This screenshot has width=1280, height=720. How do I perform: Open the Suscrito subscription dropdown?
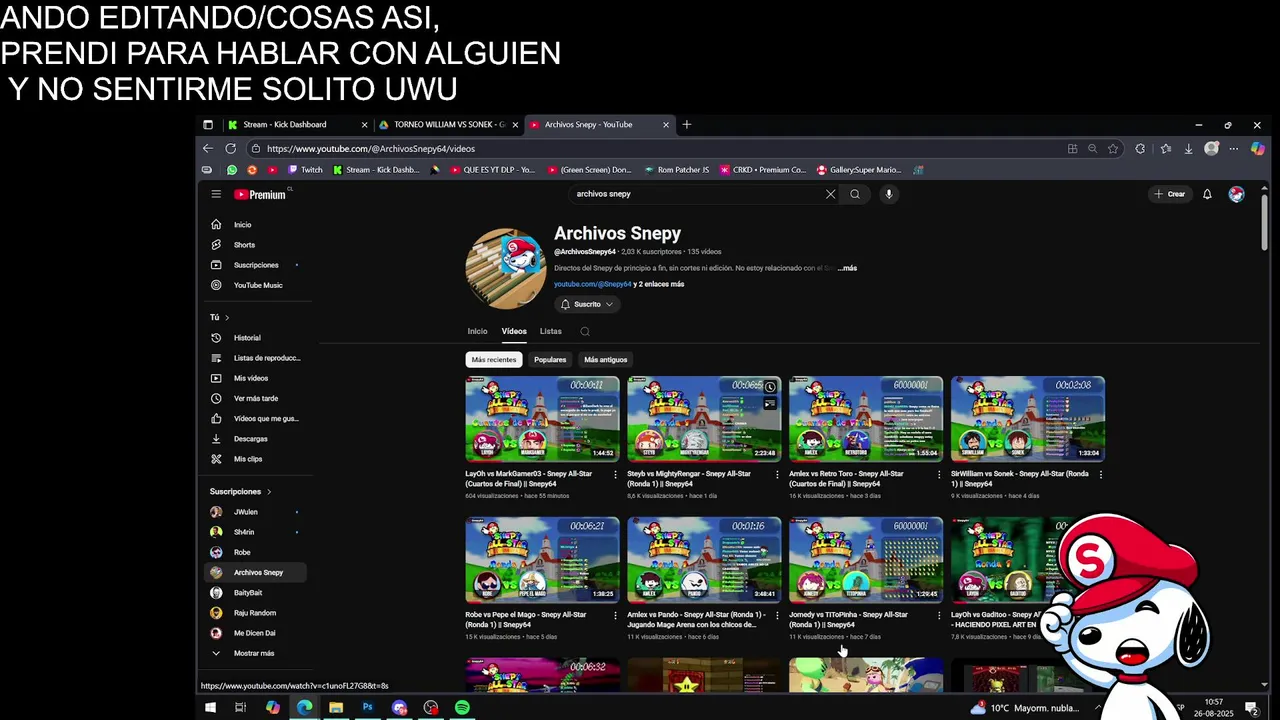tap(587, 304)
